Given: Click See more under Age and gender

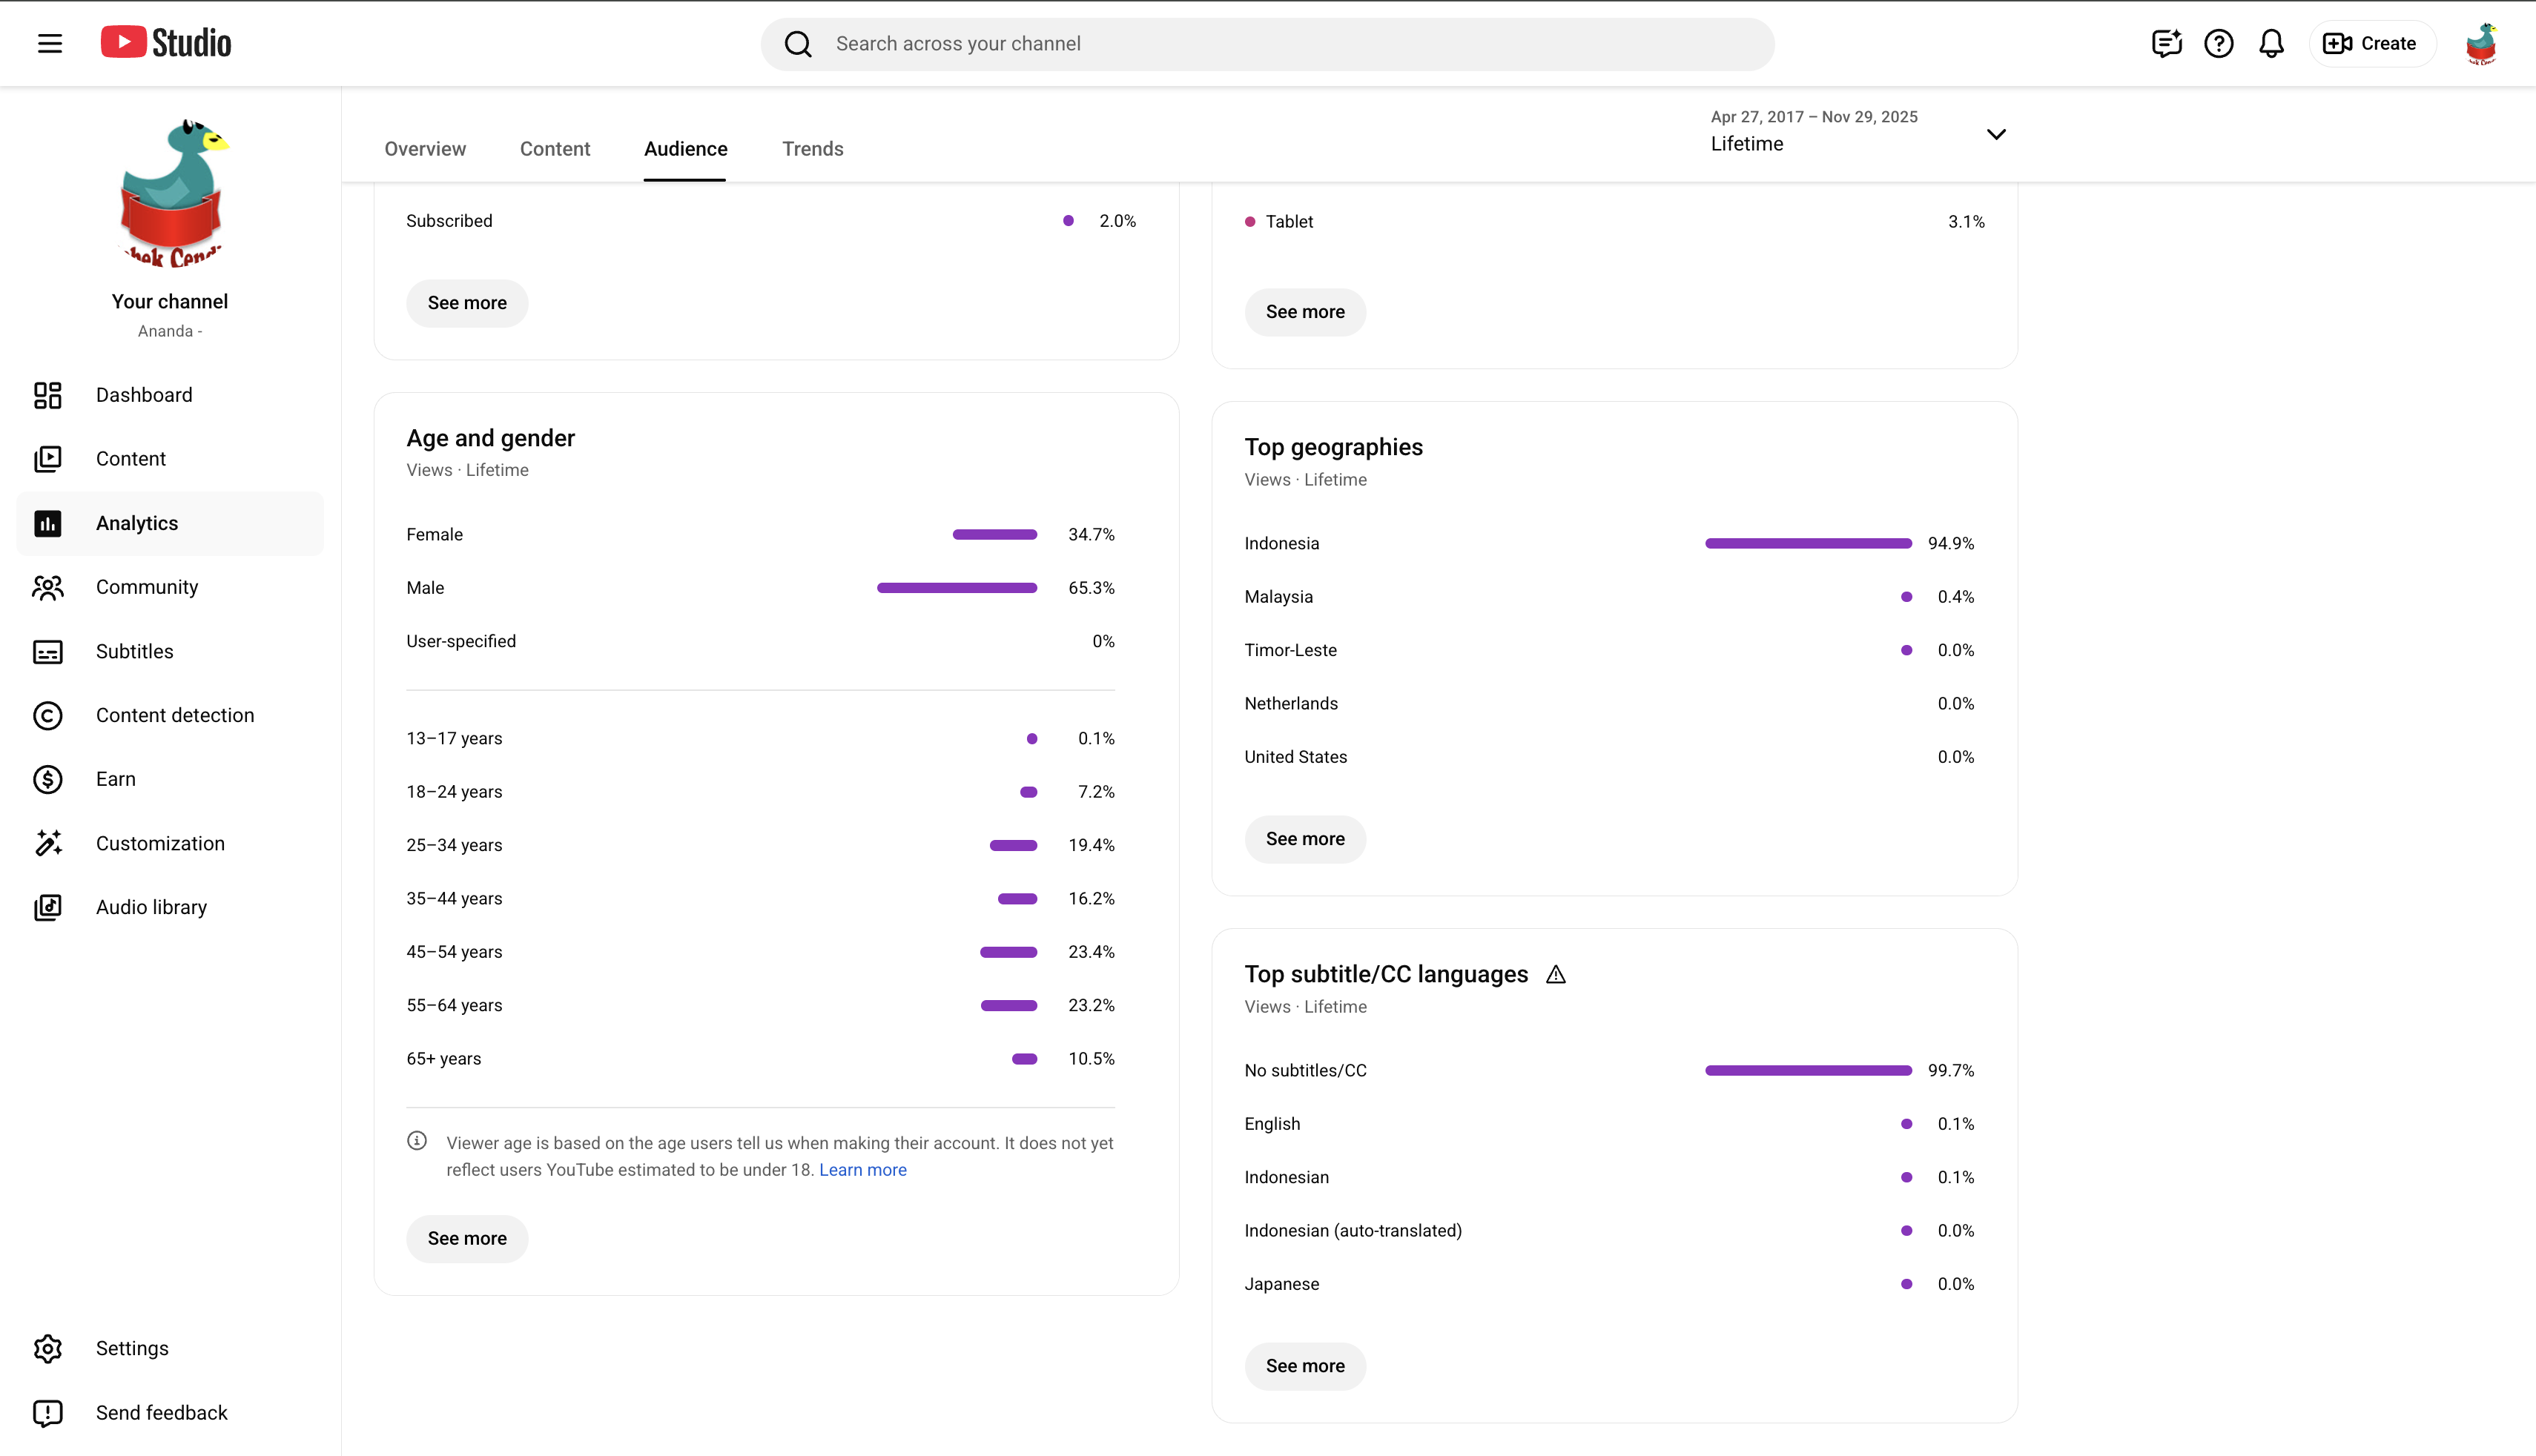Looking at the screenshot, I should click(467, 1238).
